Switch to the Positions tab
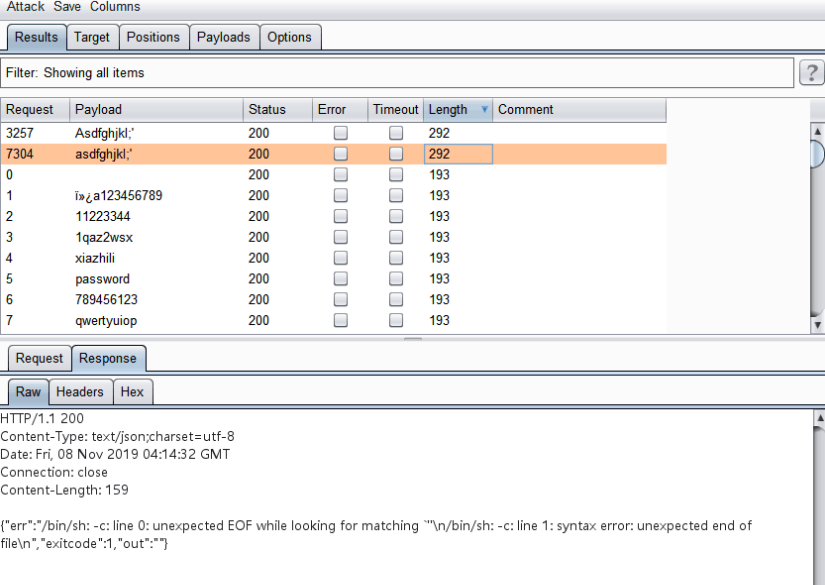This screenshot has height=585, width=825. point(153,37)
